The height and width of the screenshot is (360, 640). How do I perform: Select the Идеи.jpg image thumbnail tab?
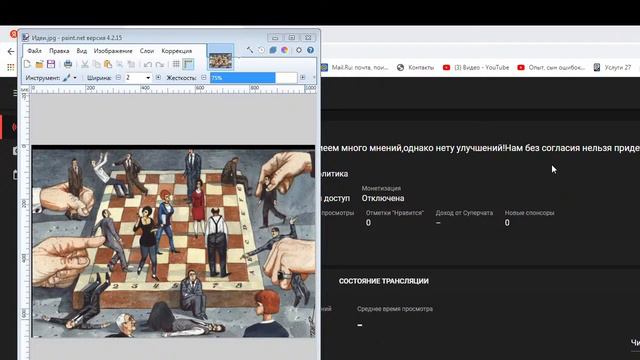pos(220,60)
